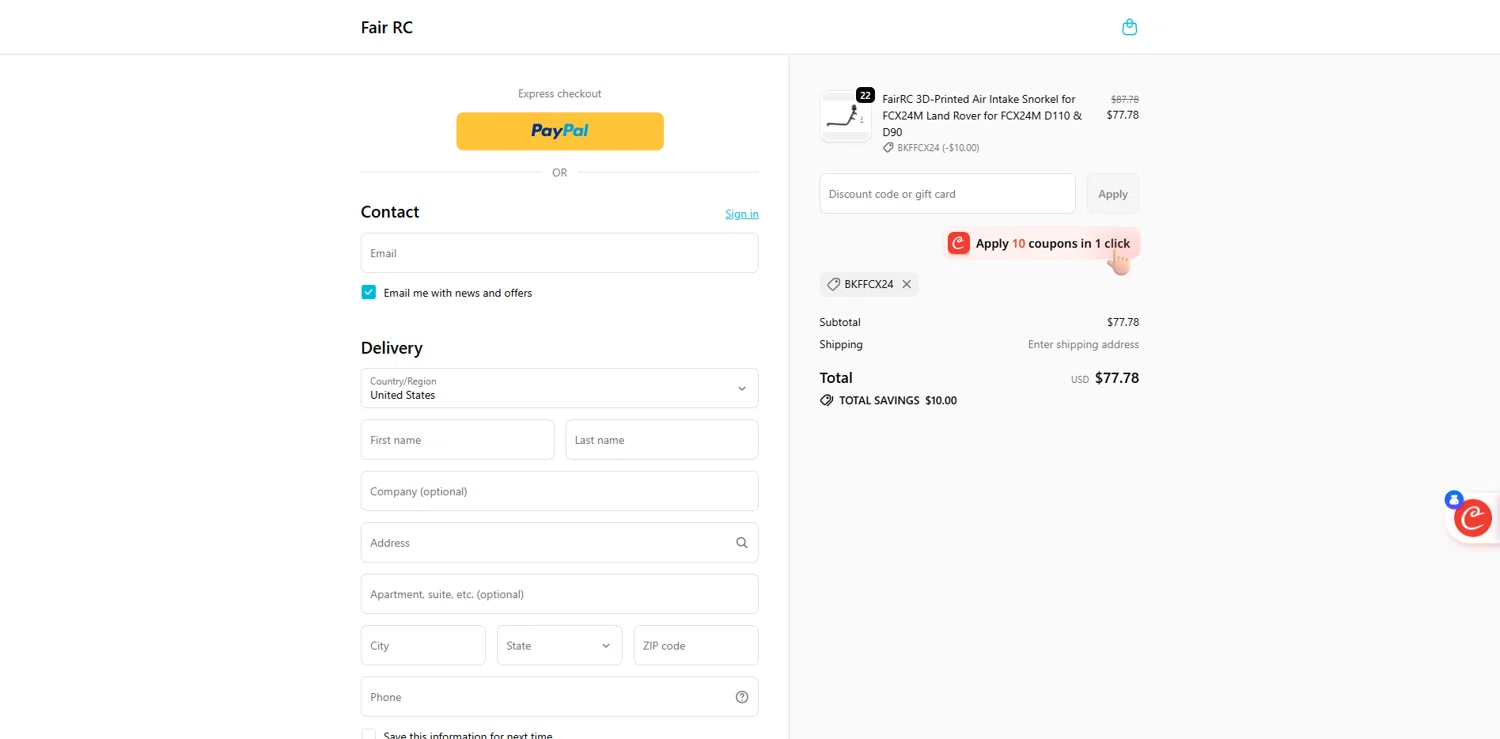Click the Phone help question icon

pos(742,697)
